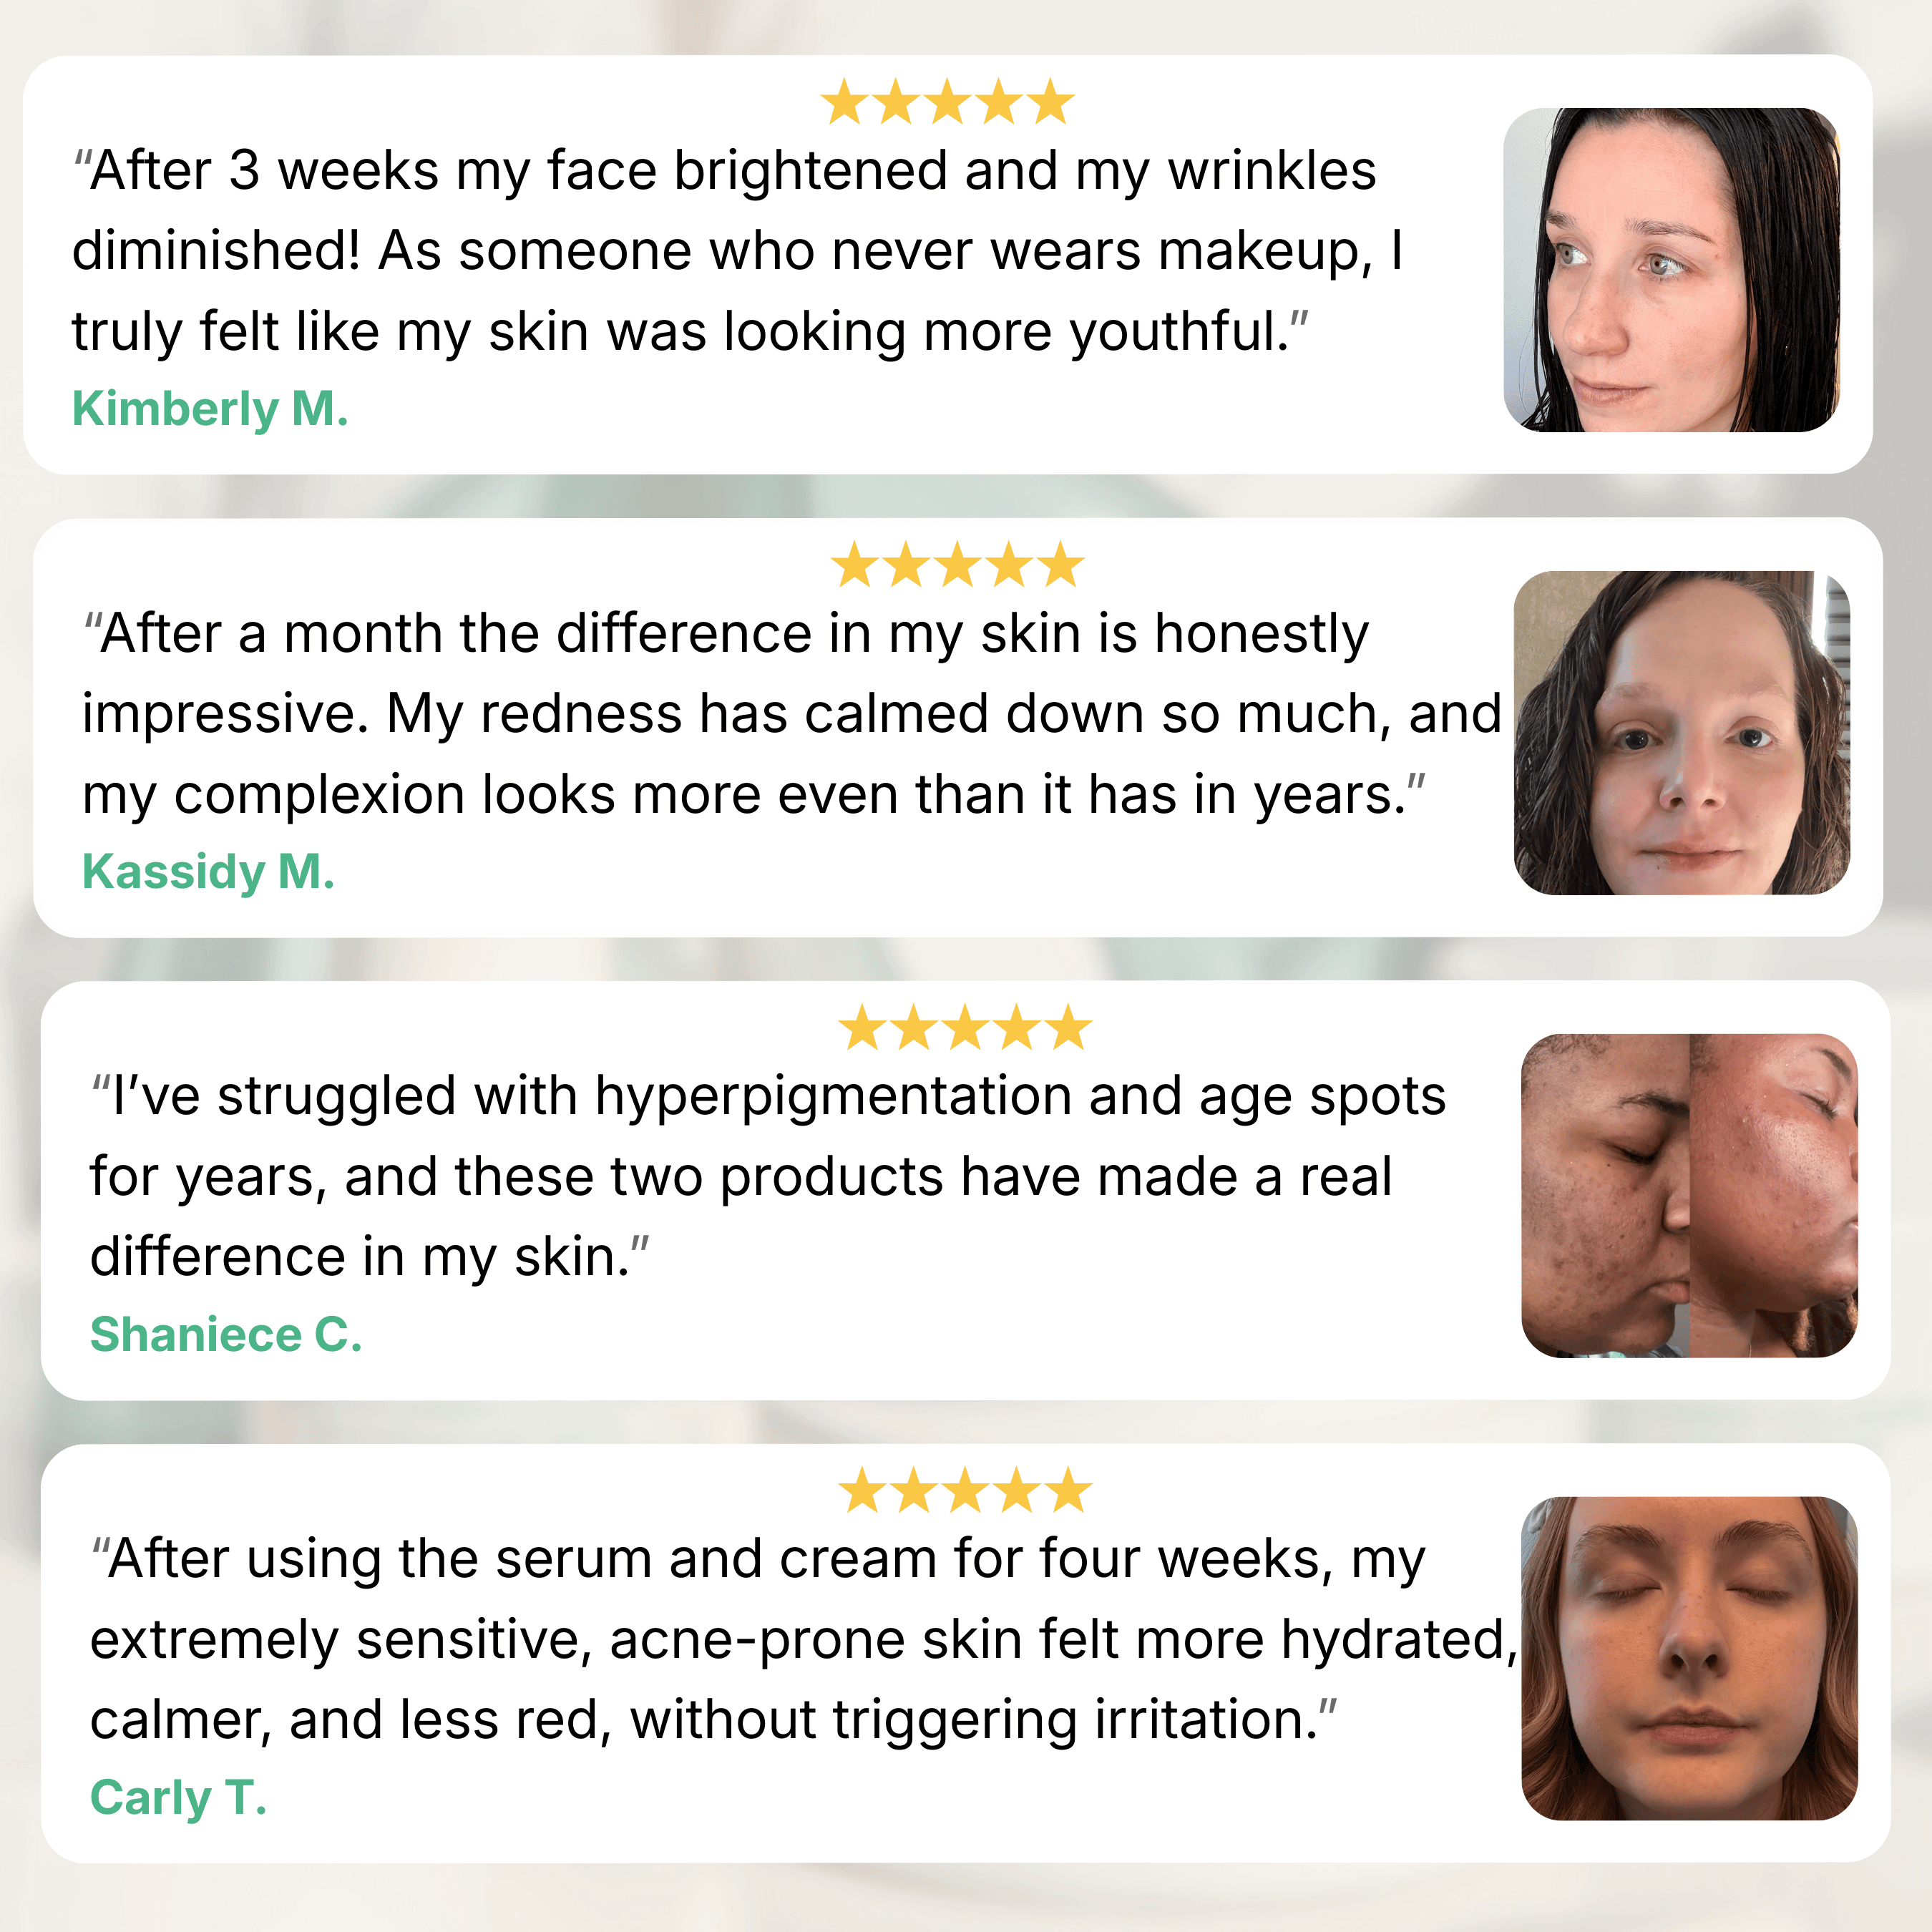
Task: Click the review text about serum and cream
Action: 804,1640
